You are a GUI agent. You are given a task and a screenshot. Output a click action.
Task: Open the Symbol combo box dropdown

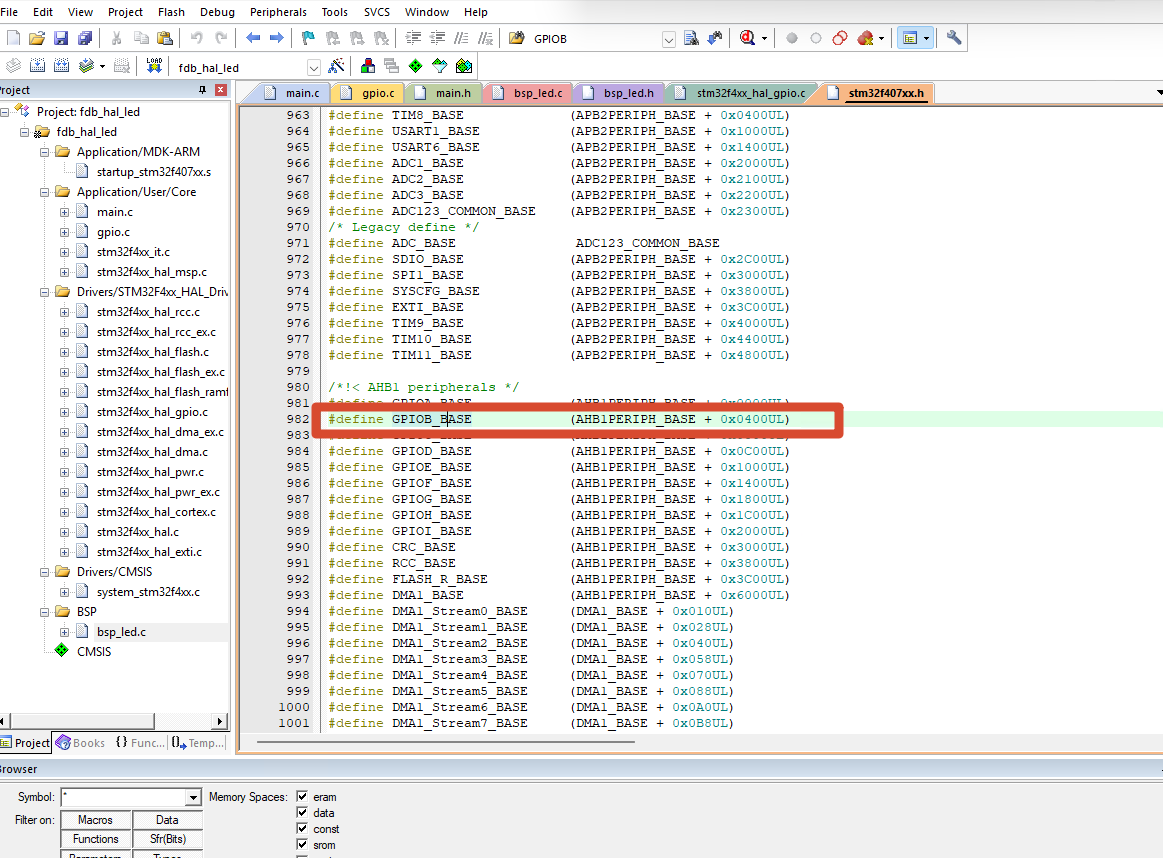(193, 797)
